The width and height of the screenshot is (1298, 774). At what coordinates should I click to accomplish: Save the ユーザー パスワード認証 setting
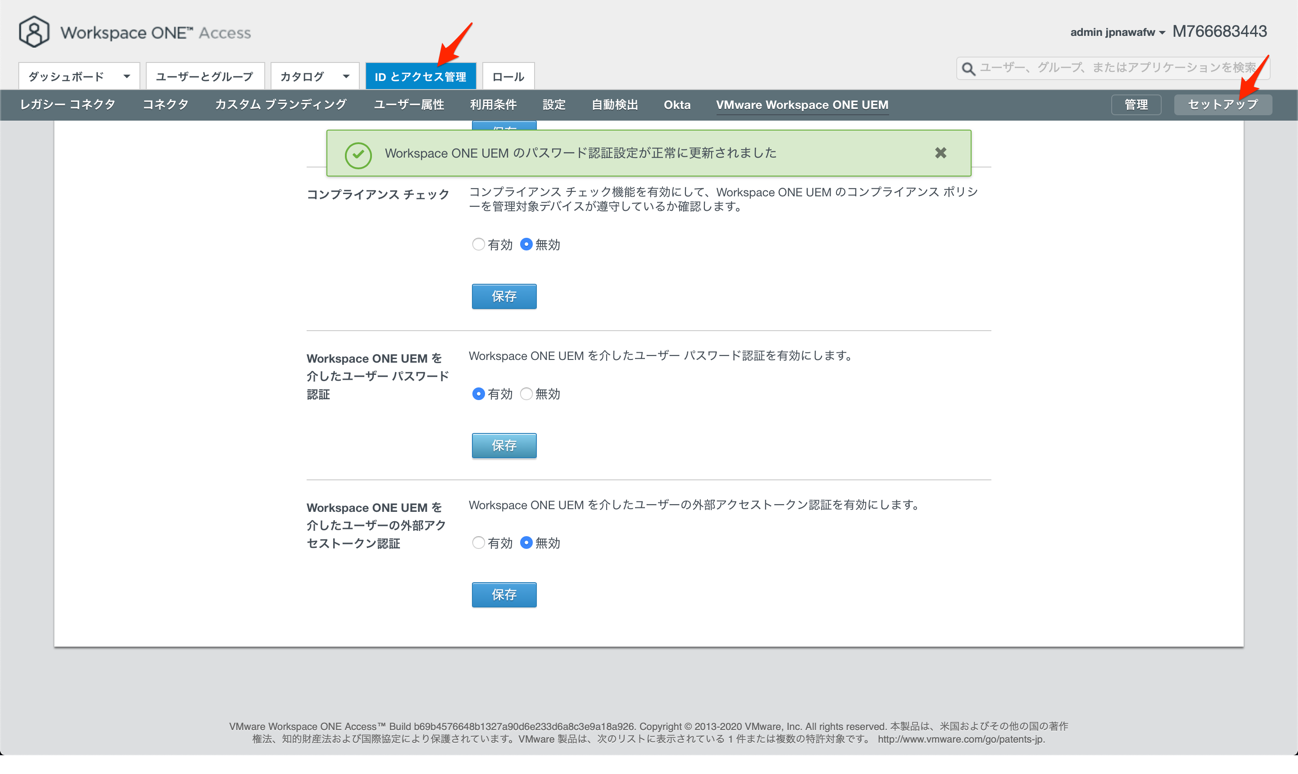click(504, 445)
